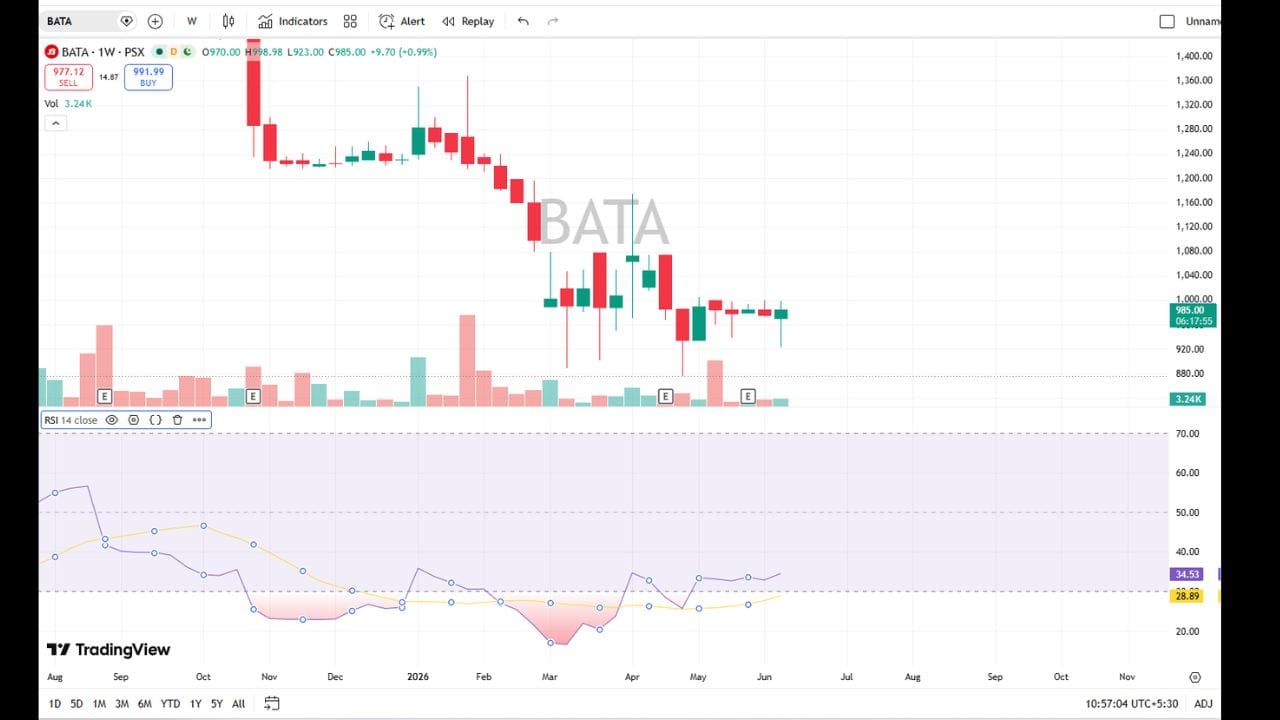Open the Go to date calendar icon

[272, 703]
